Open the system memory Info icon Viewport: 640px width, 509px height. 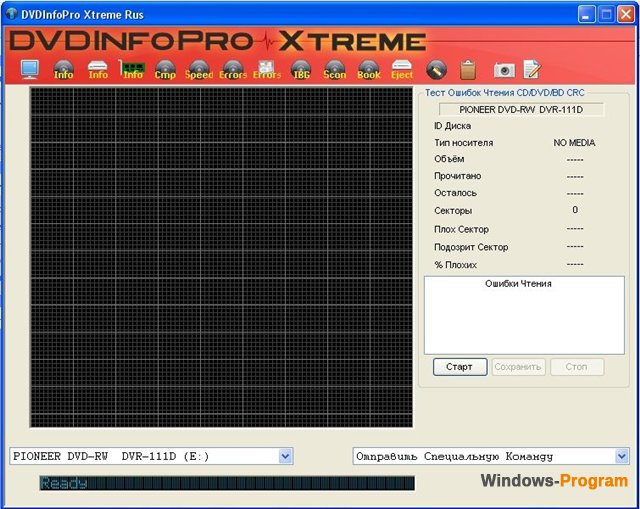(x=132, y=69)
